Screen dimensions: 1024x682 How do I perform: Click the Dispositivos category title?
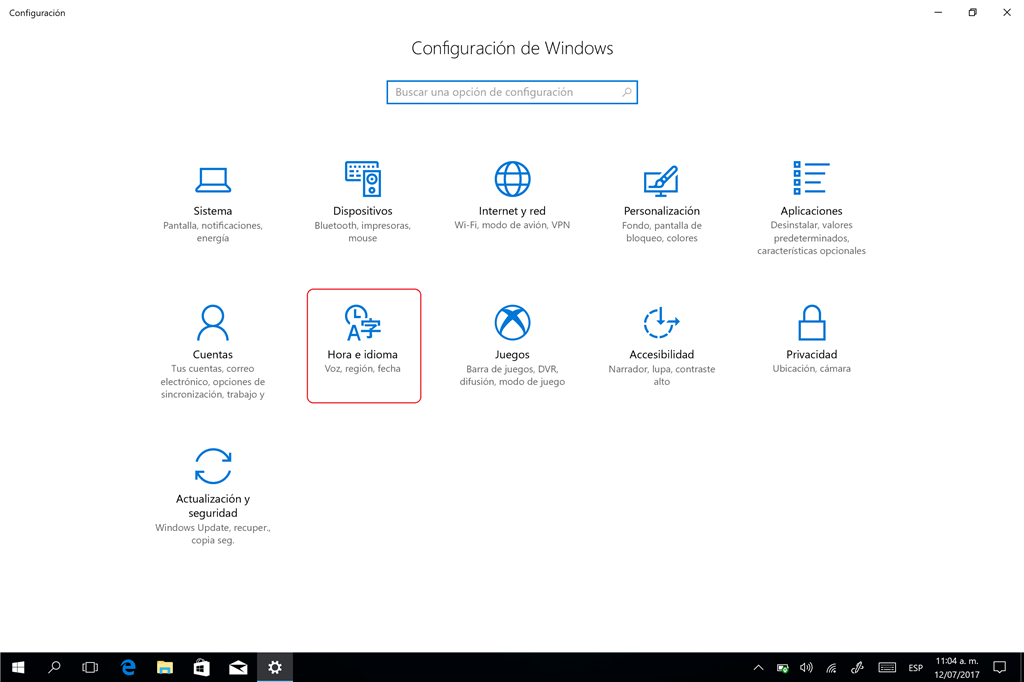(x=362, y=211)
